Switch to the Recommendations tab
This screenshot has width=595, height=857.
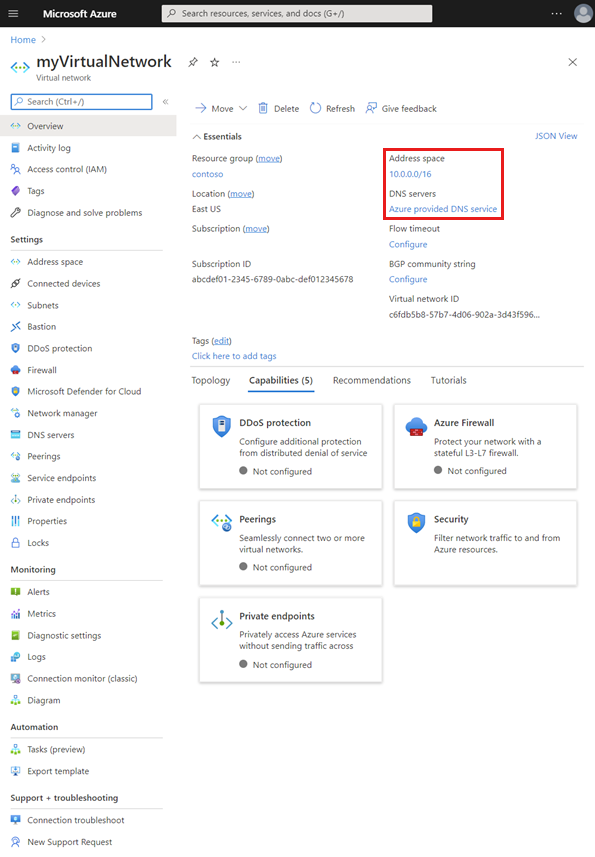(372, 380)
